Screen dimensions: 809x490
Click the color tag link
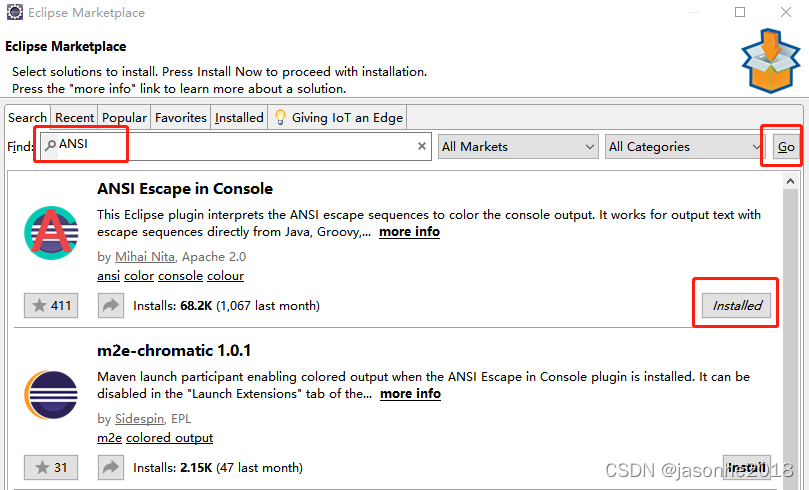139,275
